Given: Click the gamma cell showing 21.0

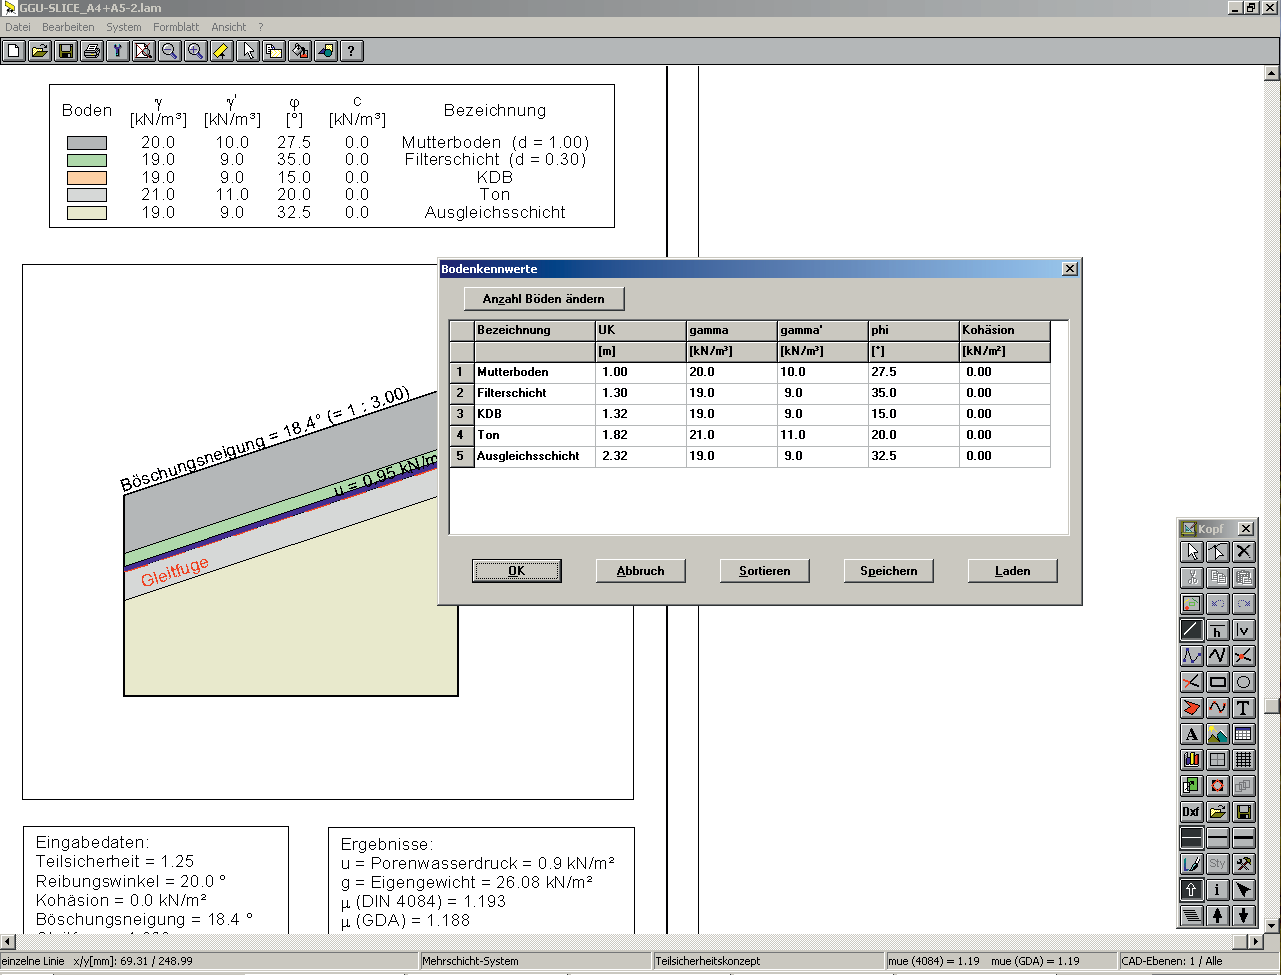Looking at the screenshot, I should tap(731, 435).
